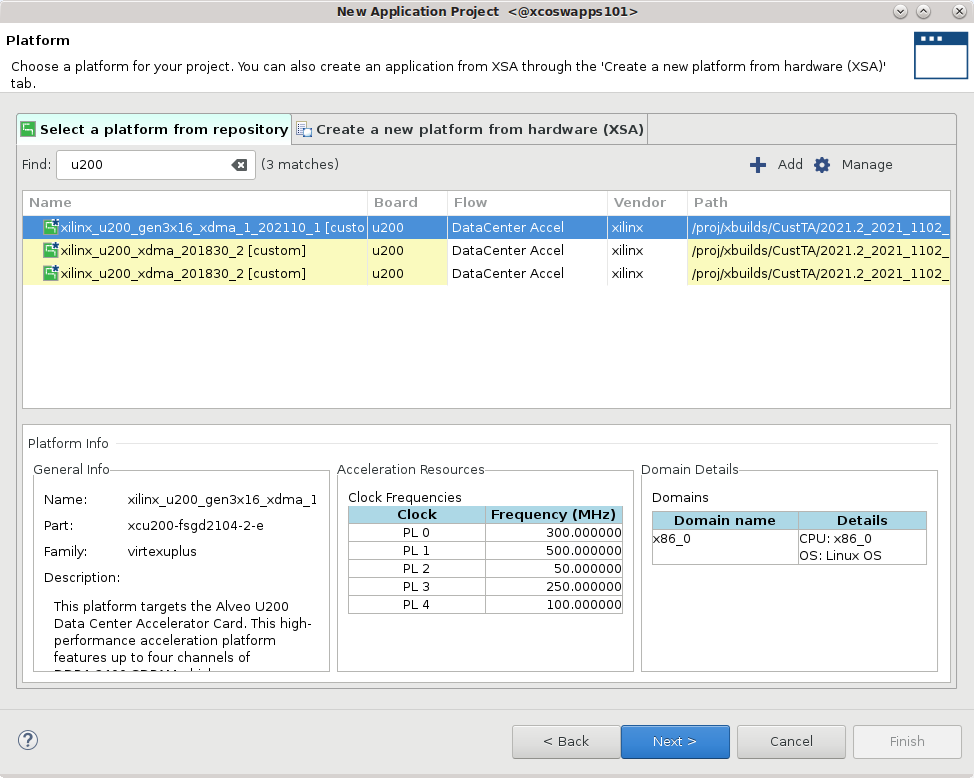Viewport: 974px width, 778px height.
Task: Switch to Select a platform from repository tab
Action: [x=155, y=130]
